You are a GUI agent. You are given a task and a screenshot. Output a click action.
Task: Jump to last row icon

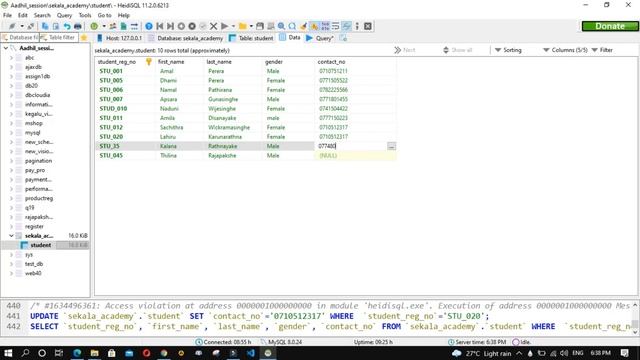point(170,26)
